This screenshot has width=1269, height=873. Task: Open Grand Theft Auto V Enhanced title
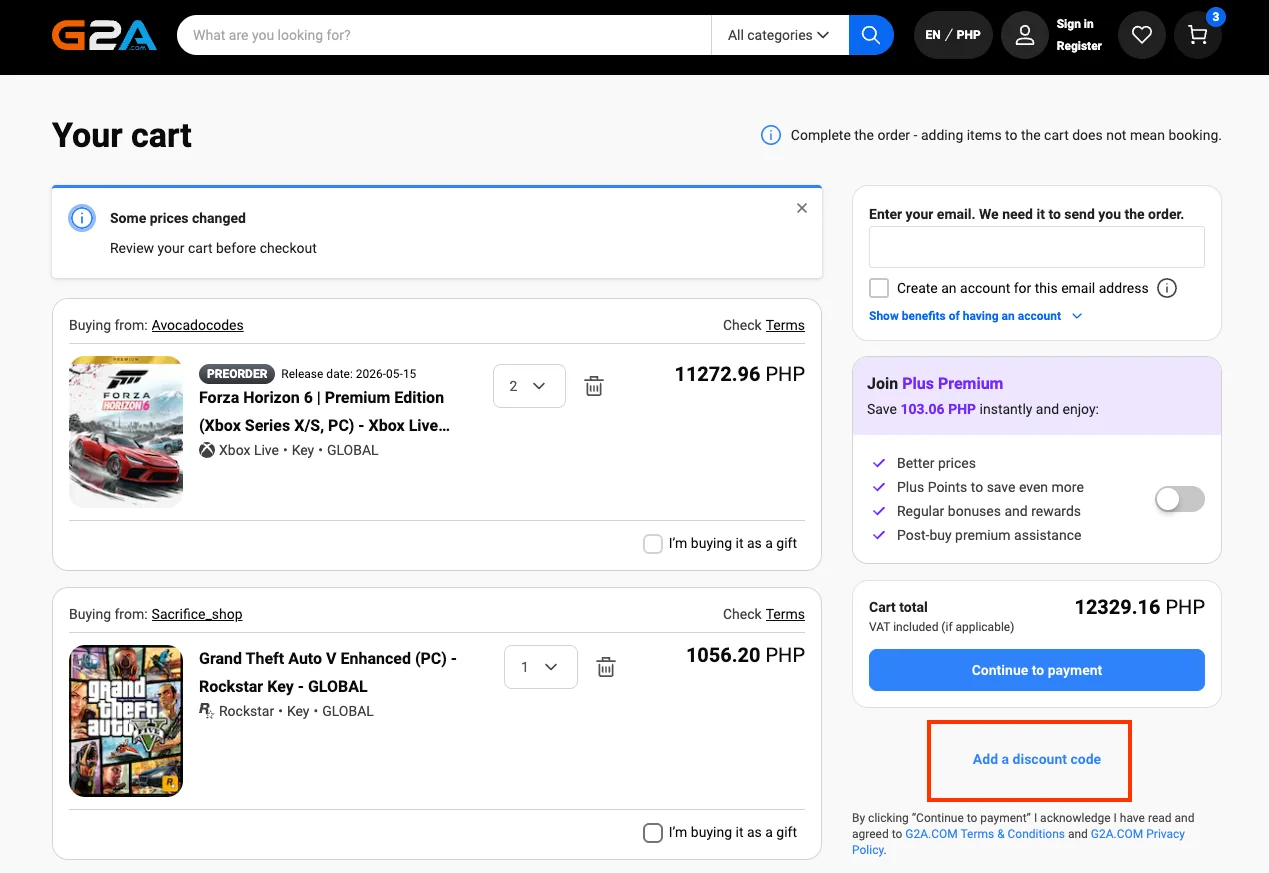point(328,672)
